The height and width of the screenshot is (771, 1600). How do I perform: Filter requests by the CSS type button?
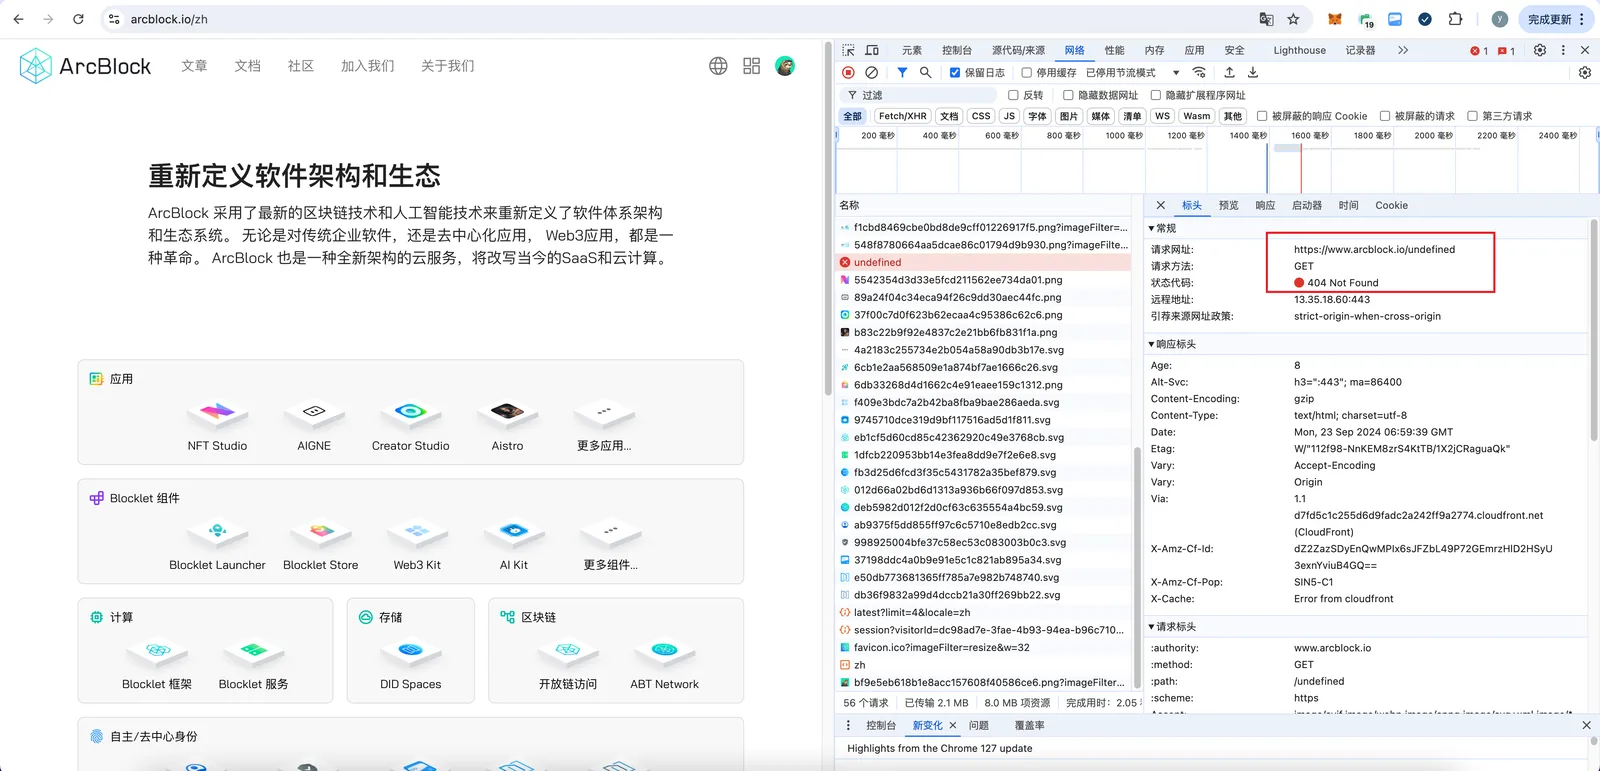pos(981,116)
